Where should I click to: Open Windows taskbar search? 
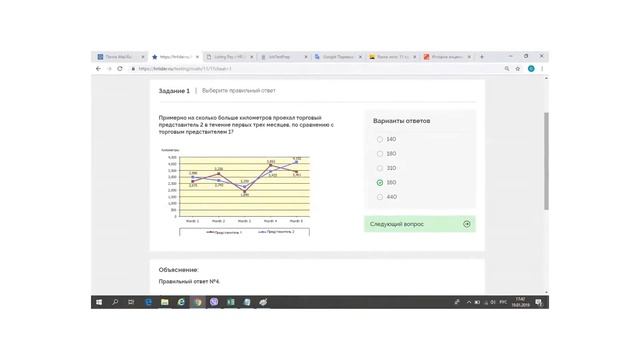tap(115, 302)
